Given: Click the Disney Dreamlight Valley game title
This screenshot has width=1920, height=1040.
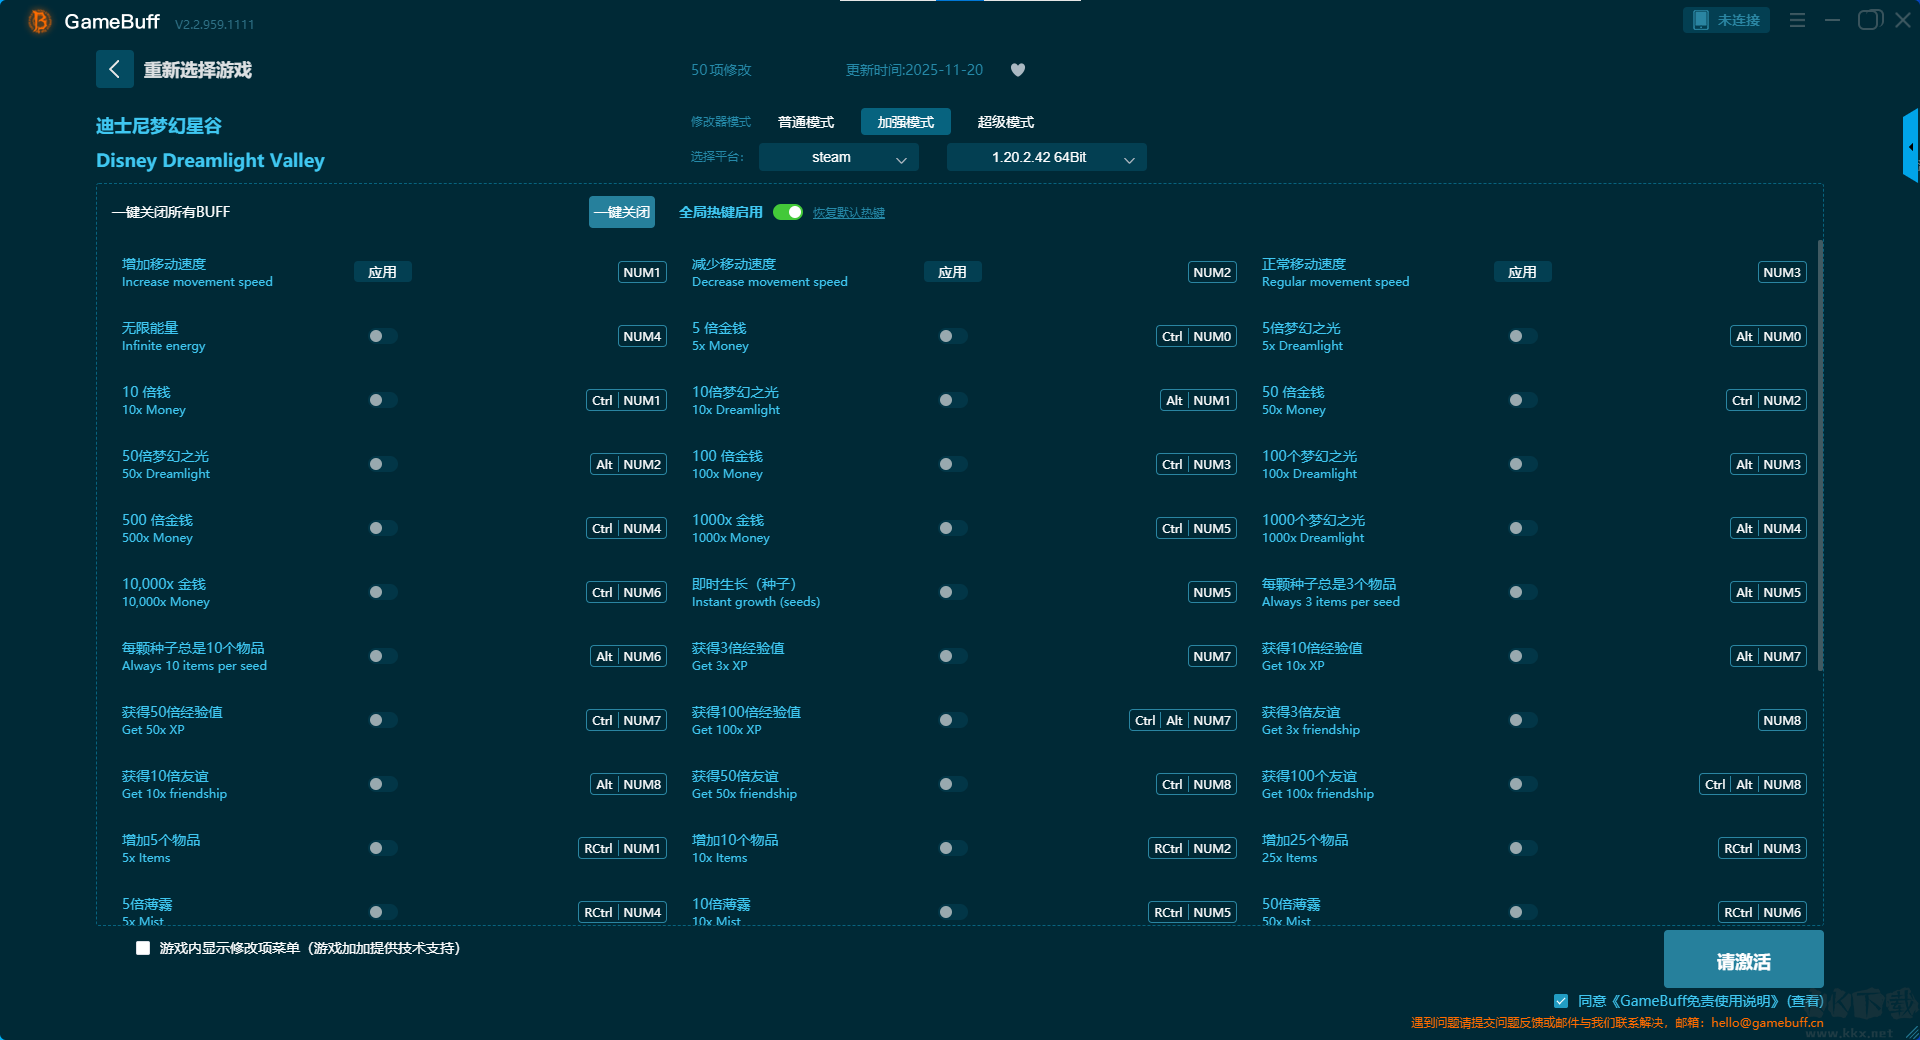Looking at the screenshot, I should pyautogui.click(x=210, y=160).
